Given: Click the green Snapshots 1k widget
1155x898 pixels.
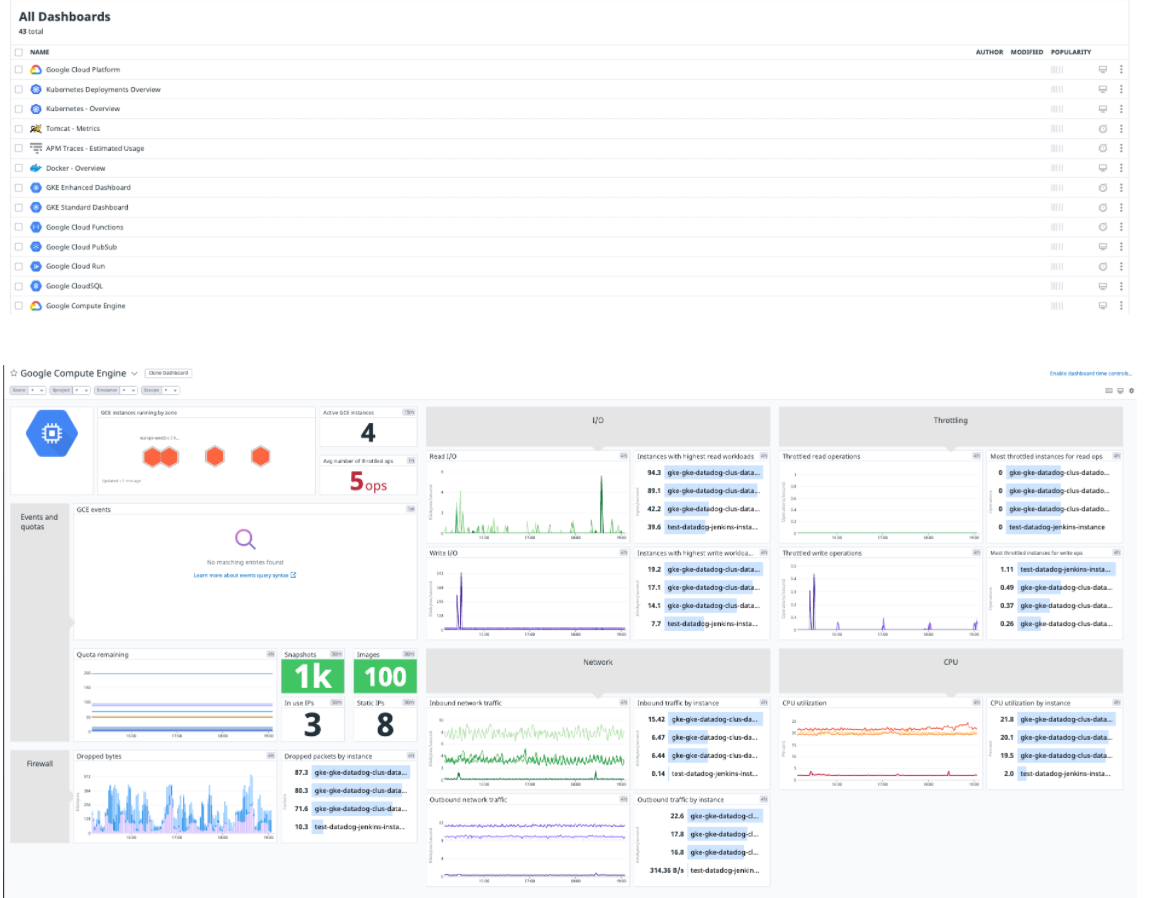Looking at the screenshot, I should (x=312, y=676).
